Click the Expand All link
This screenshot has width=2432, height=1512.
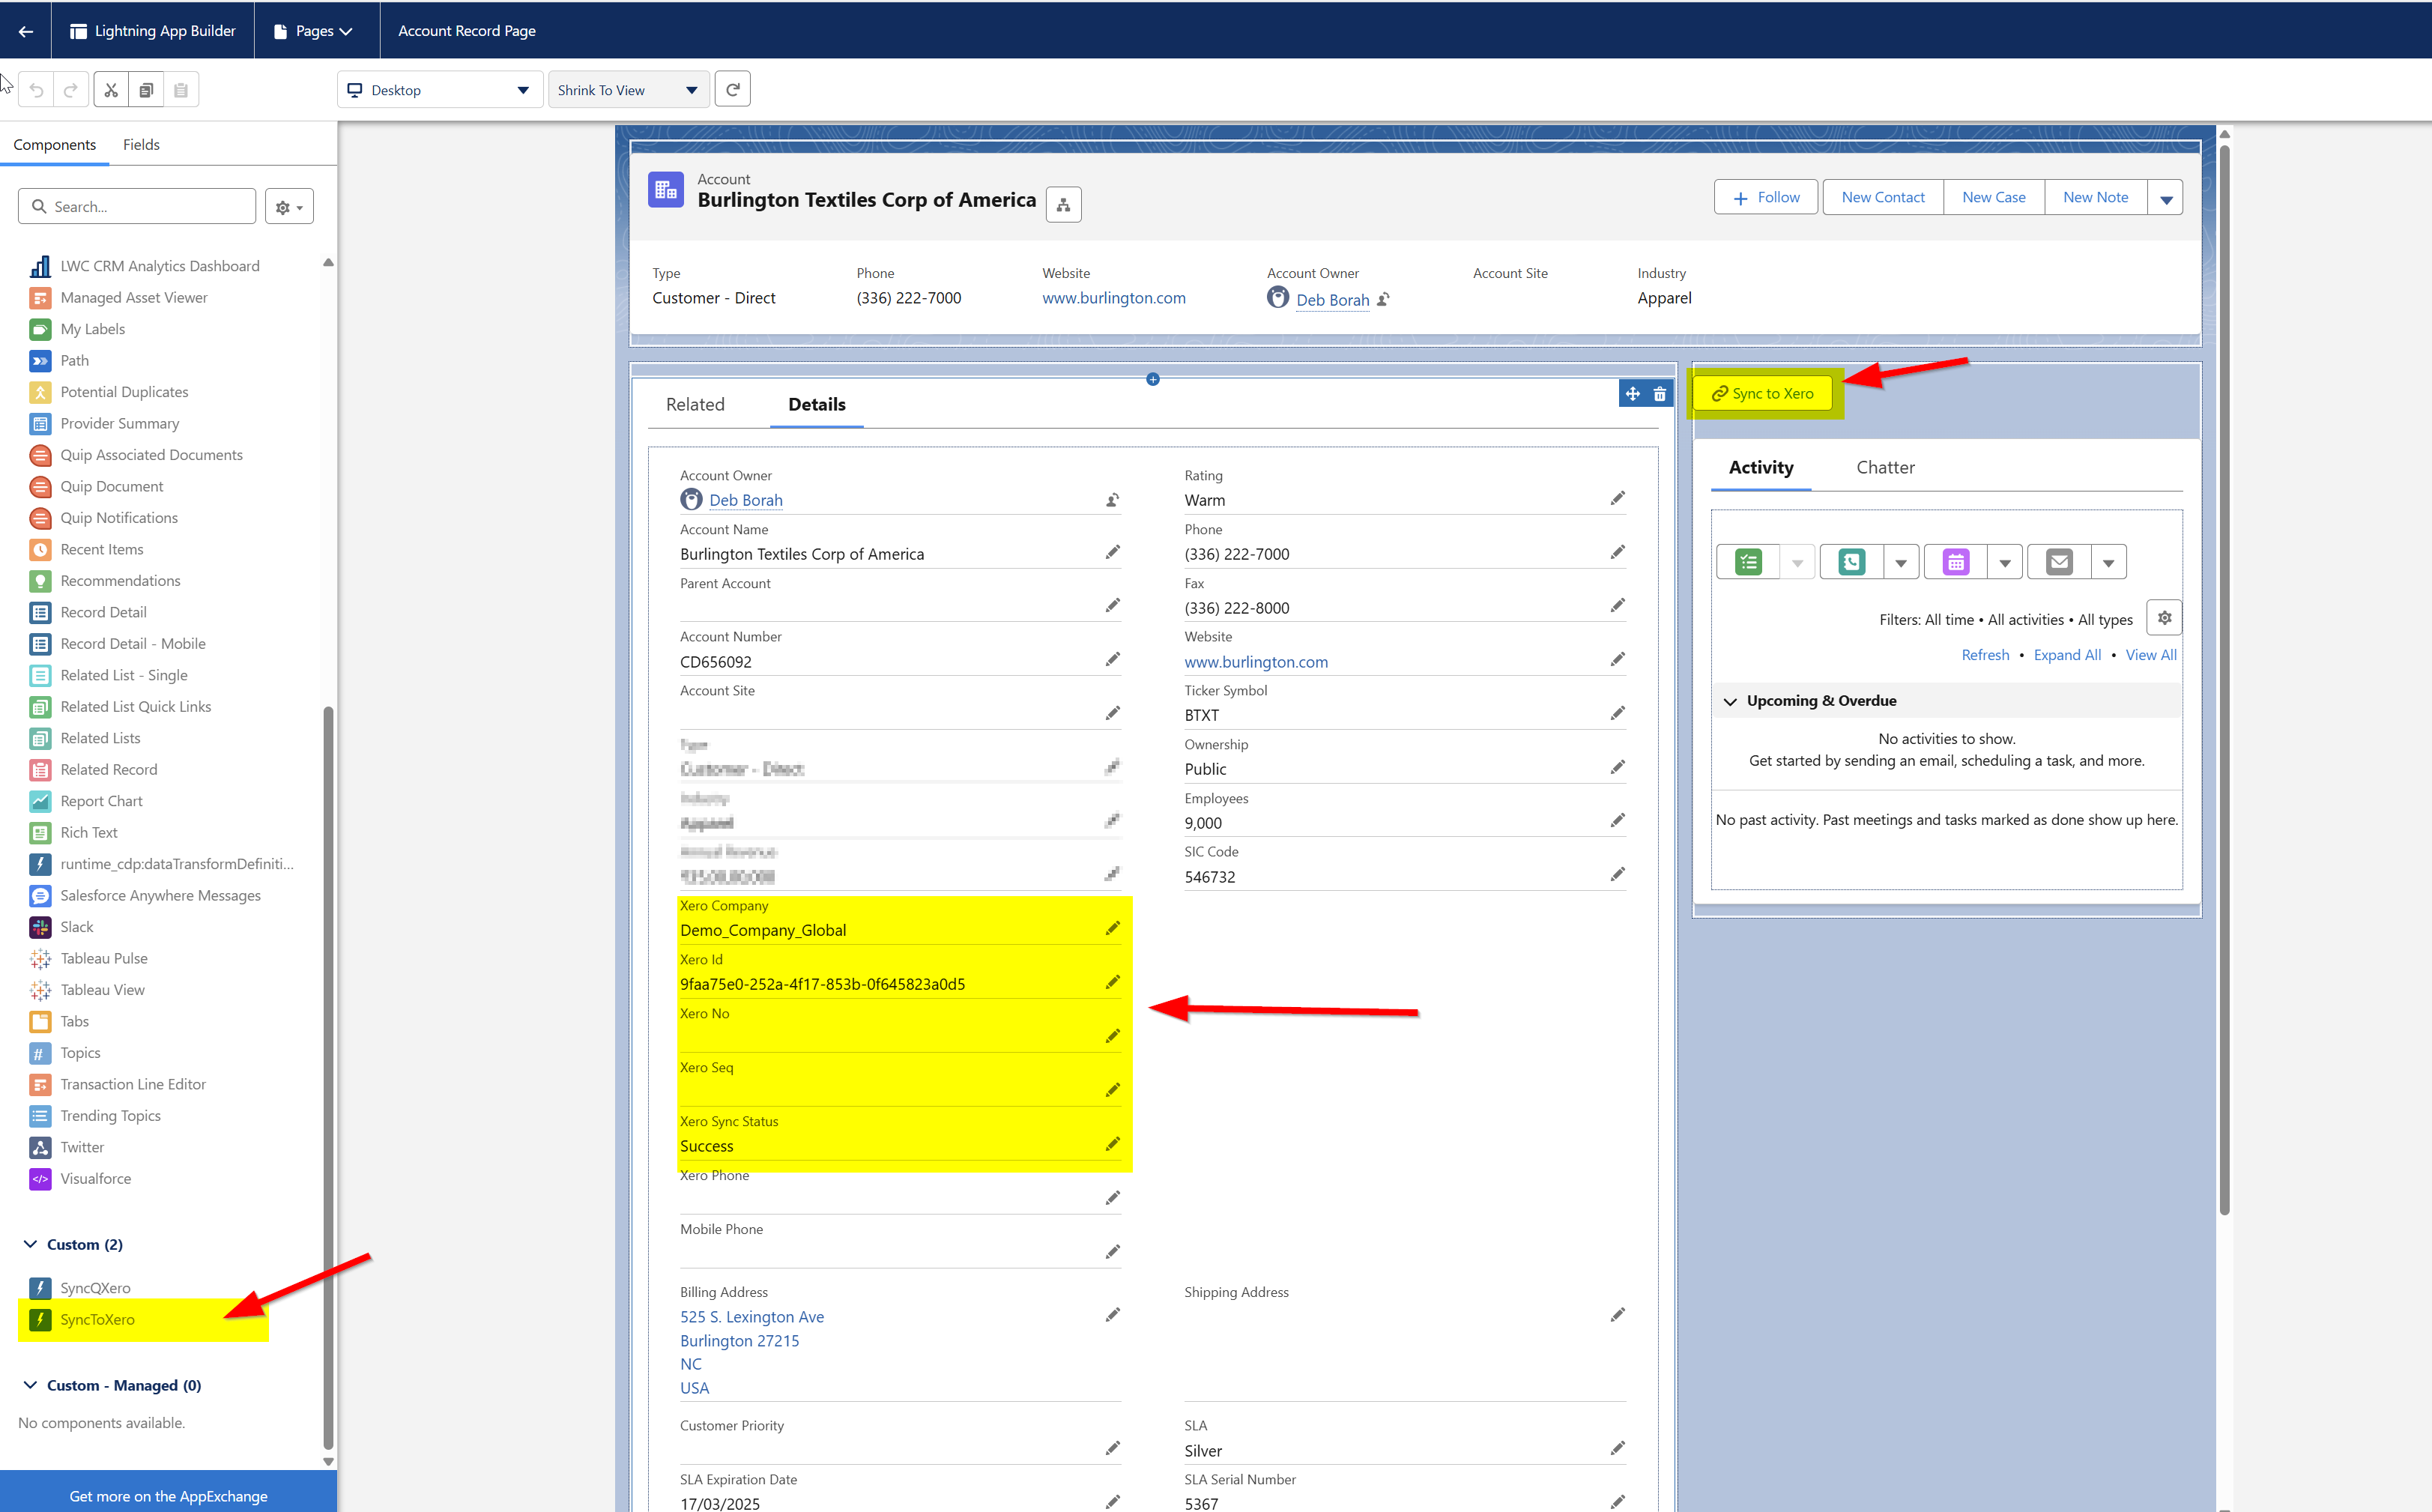point(2067,655)
